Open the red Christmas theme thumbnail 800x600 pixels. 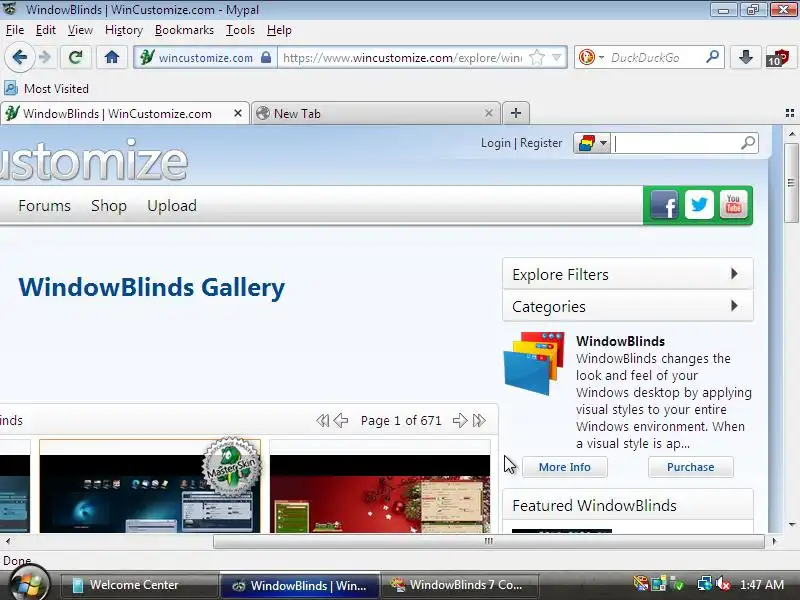coord(380,486)
